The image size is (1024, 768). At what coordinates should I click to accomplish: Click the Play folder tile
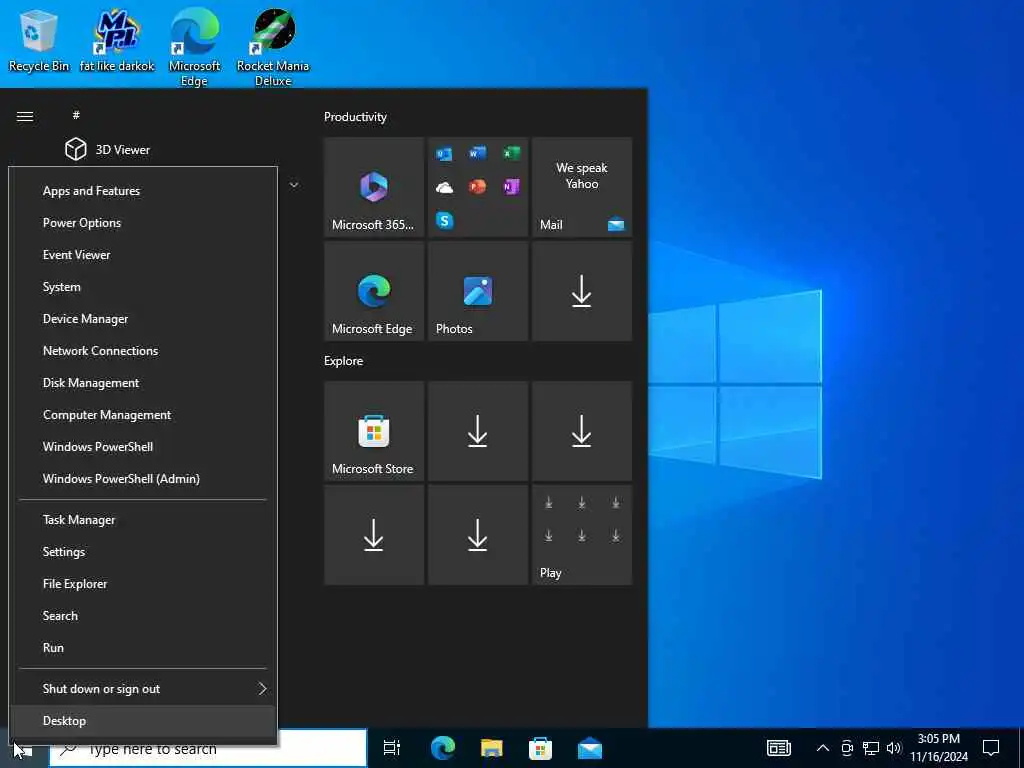point(582,535)
